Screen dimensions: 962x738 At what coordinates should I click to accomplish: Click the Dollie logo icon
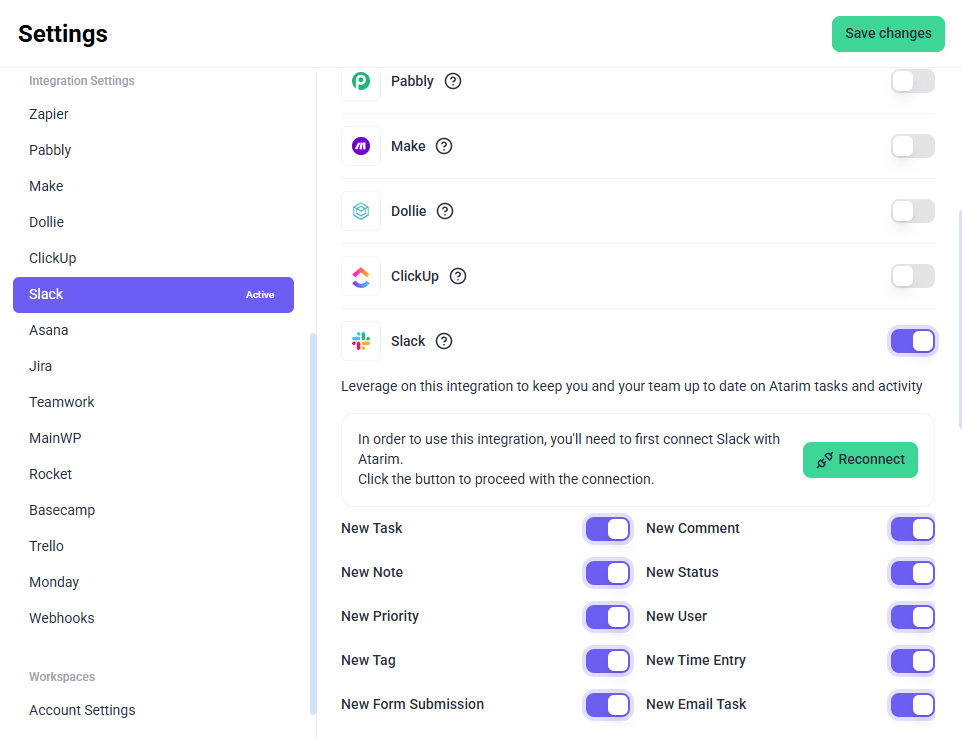coord(361,211)
